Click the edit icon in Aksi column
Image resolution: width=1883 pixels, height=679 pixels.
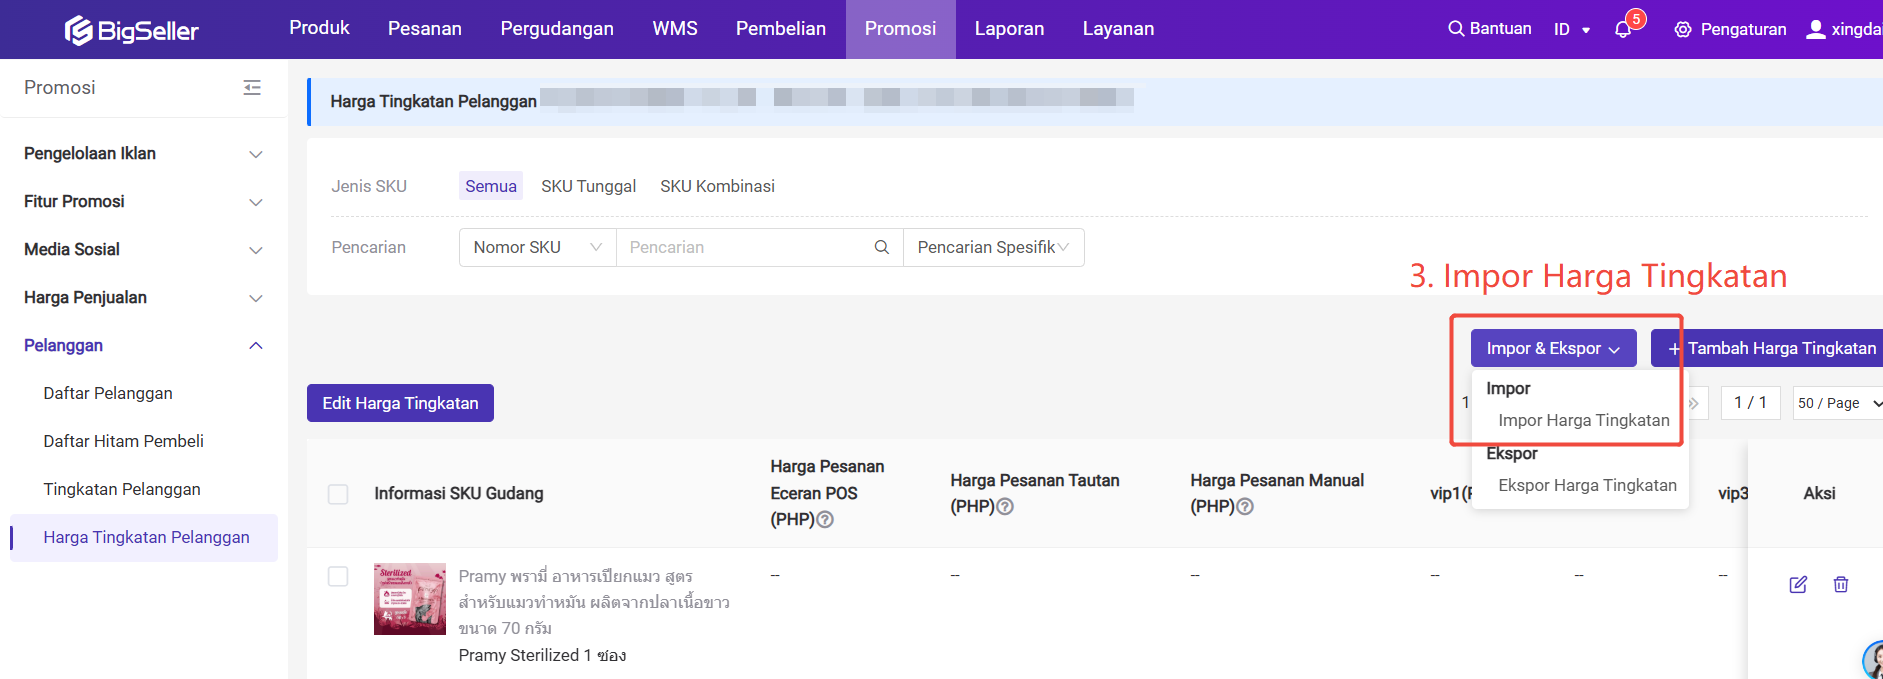1797,584
